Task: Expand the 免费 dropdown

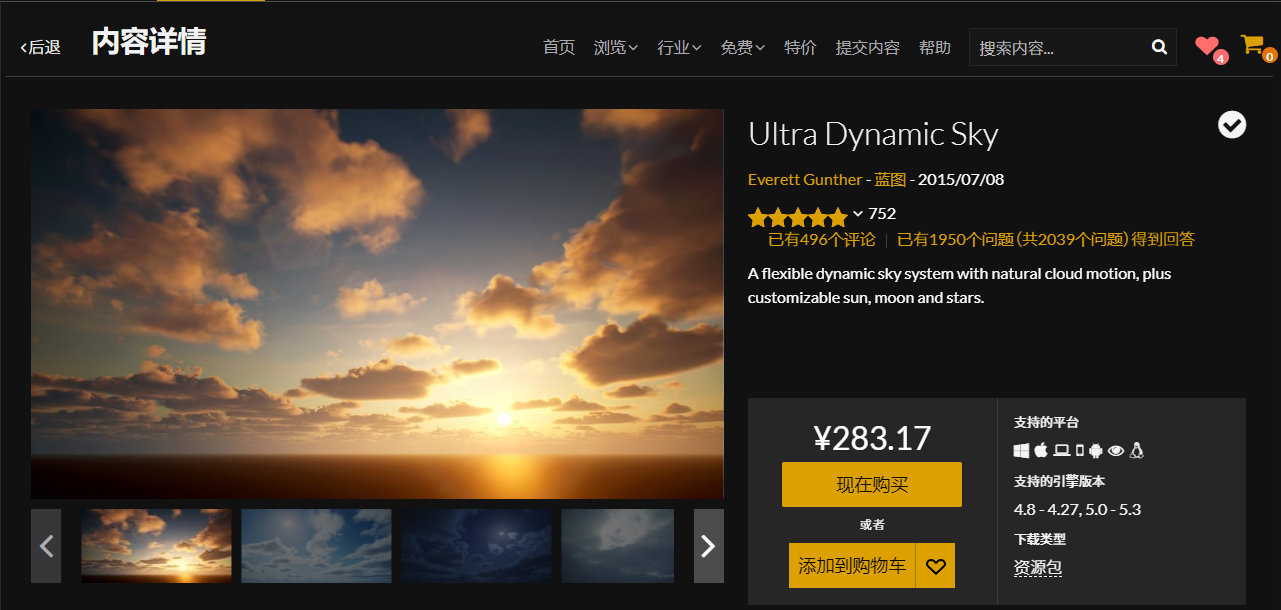Action: click(742, 47)
